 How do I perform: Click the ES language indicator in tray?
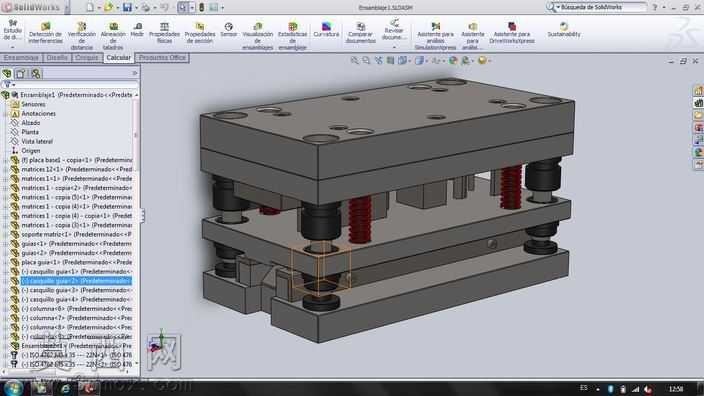tap(584, 388)
